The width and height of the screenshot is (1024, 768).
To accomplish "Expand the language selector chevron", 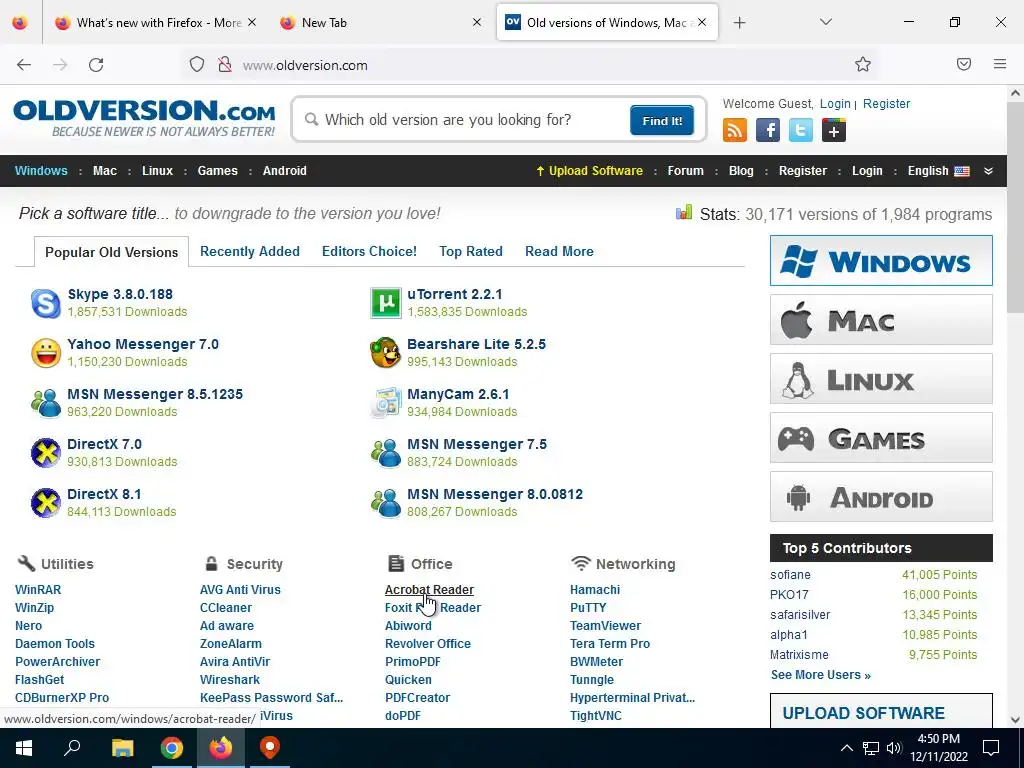I will [989, 171].
